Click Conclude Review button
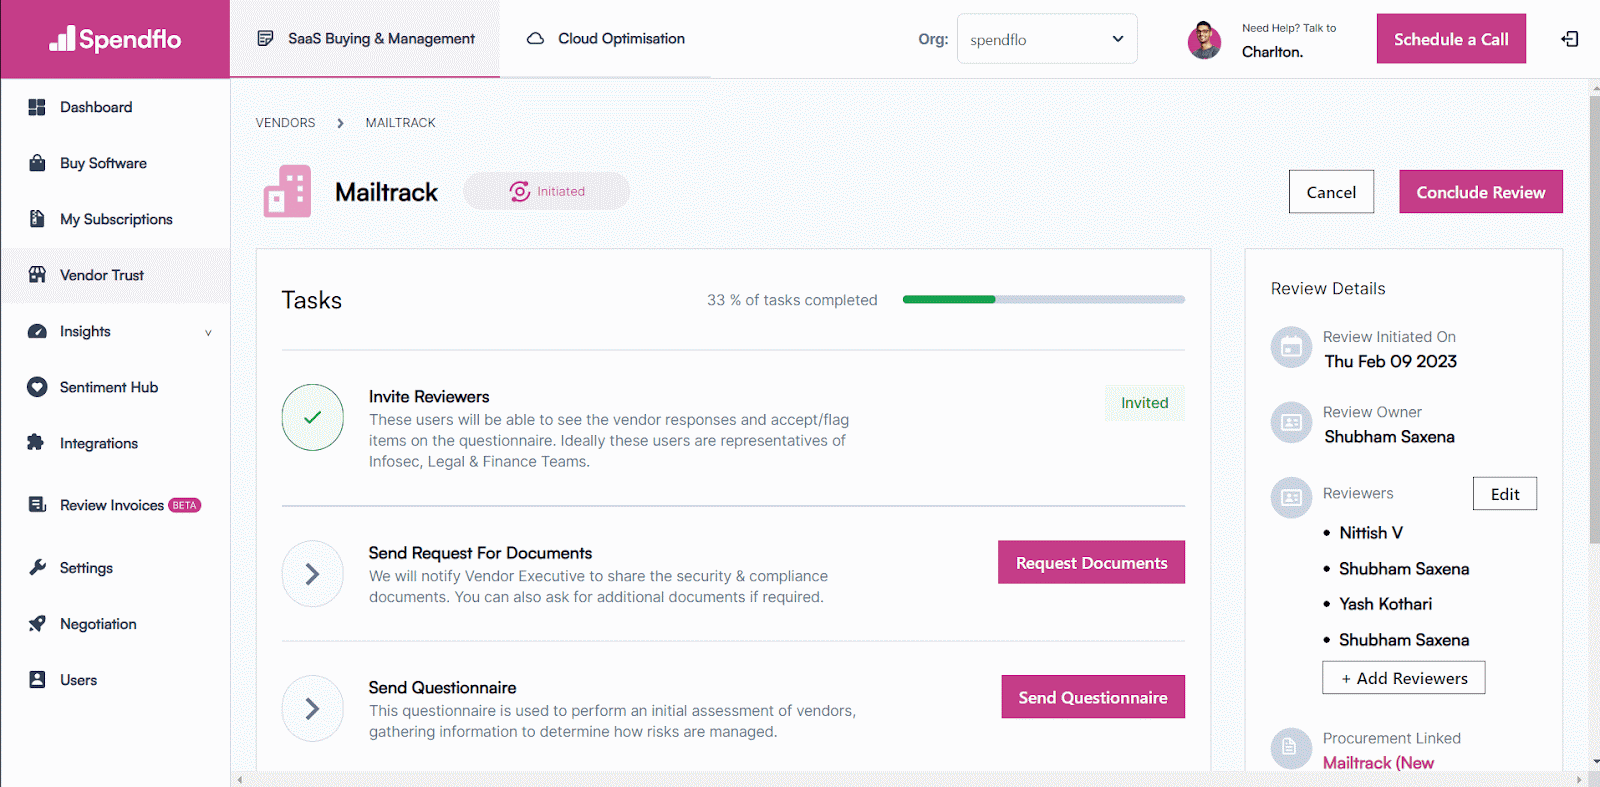The image size is (1600, 787). (1481, 192)
